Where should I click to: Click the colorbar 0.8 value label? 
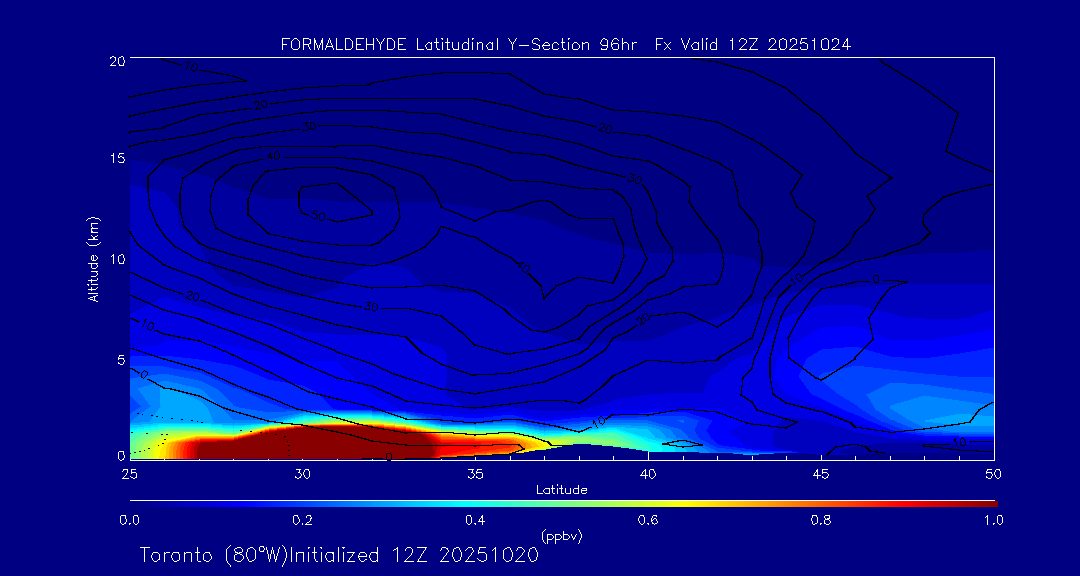click(x=821, y=520)
